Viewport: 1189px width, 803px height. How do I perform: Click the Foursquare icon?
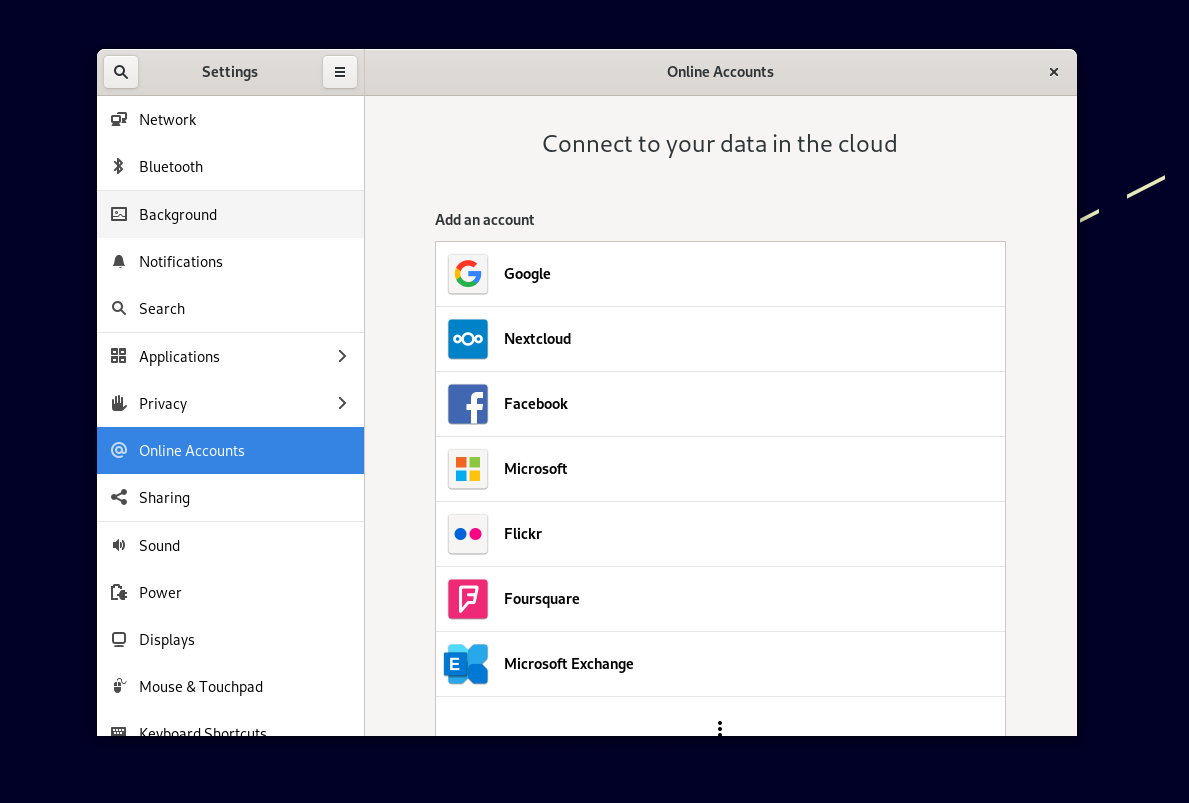(467, 598)
